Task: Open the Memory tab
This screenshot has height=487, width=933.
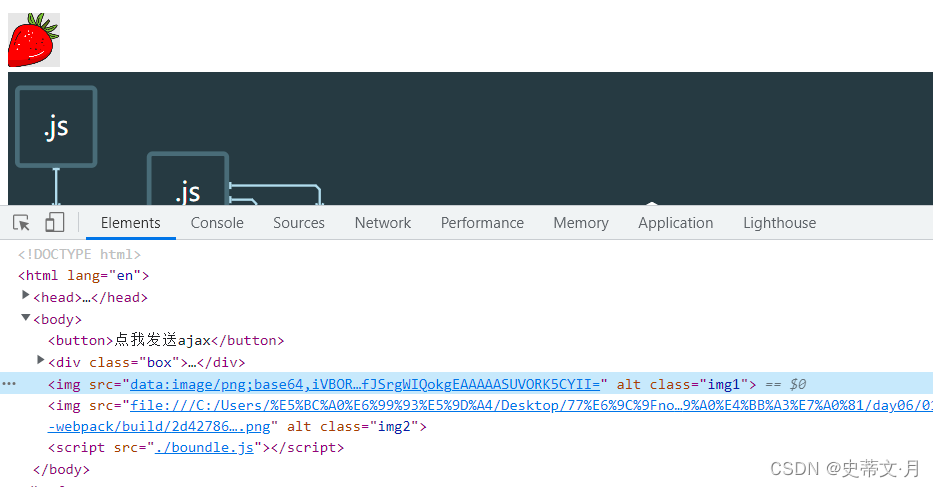Action: pyautogui.click(x=581, y=223)
